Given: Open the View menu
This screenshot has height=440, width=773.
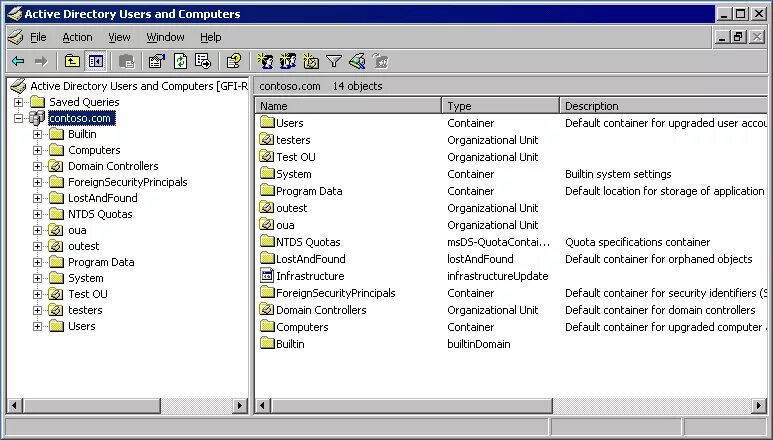Looking at the screenshot, I should pos(119,37).
